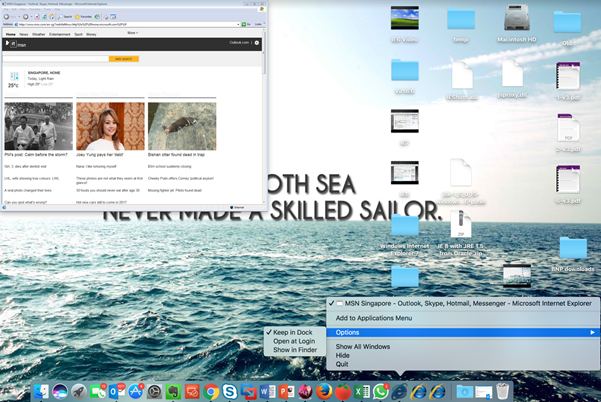This screenshot has width=601, height=402.
Task: Toggle the Keep in Dock option
Action: (294, 332)
